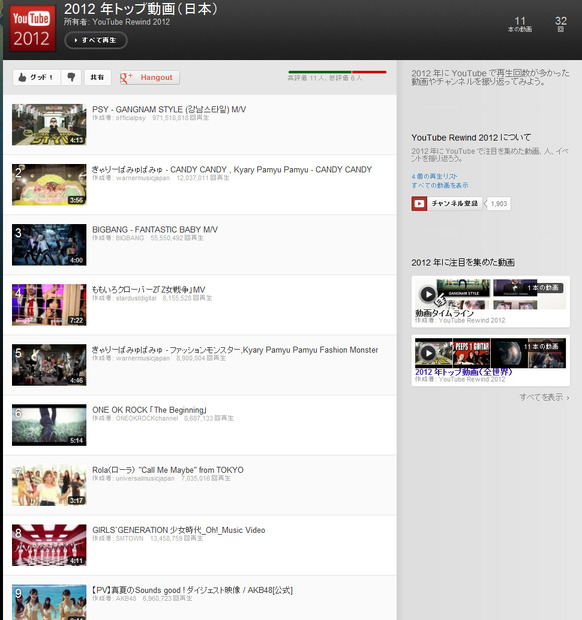Open BIGBANG uploader link
The width and height of the screenshot is (582, 620).
(130, 238)
